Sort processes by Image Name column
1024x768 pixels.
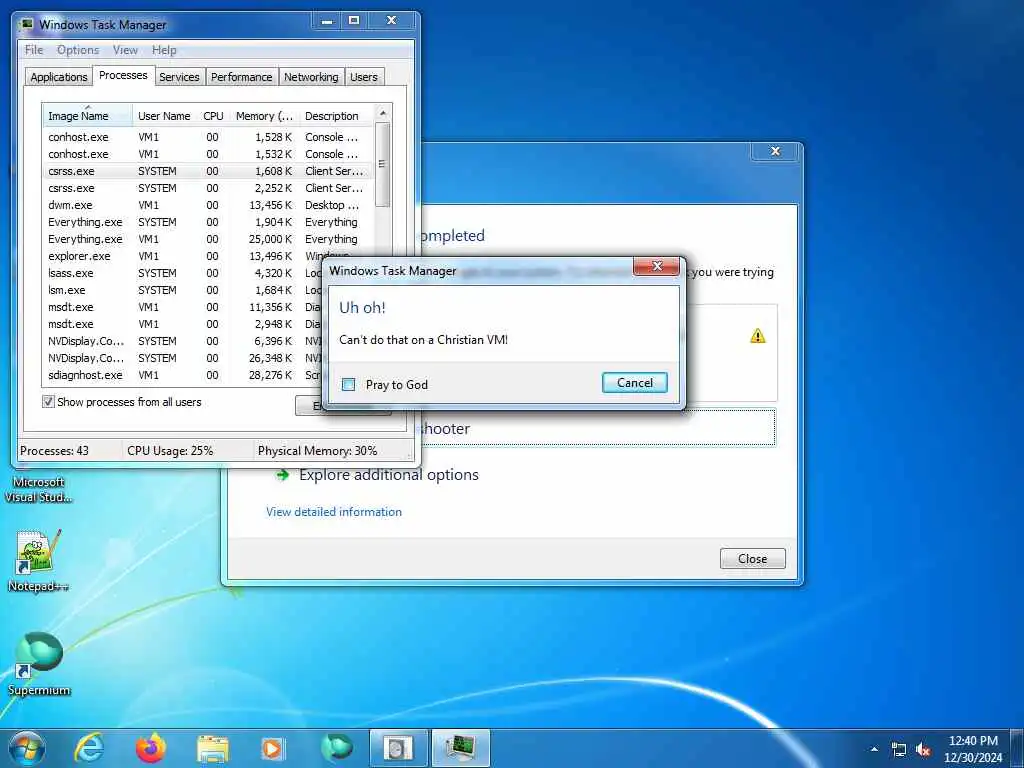pos(88,116)
